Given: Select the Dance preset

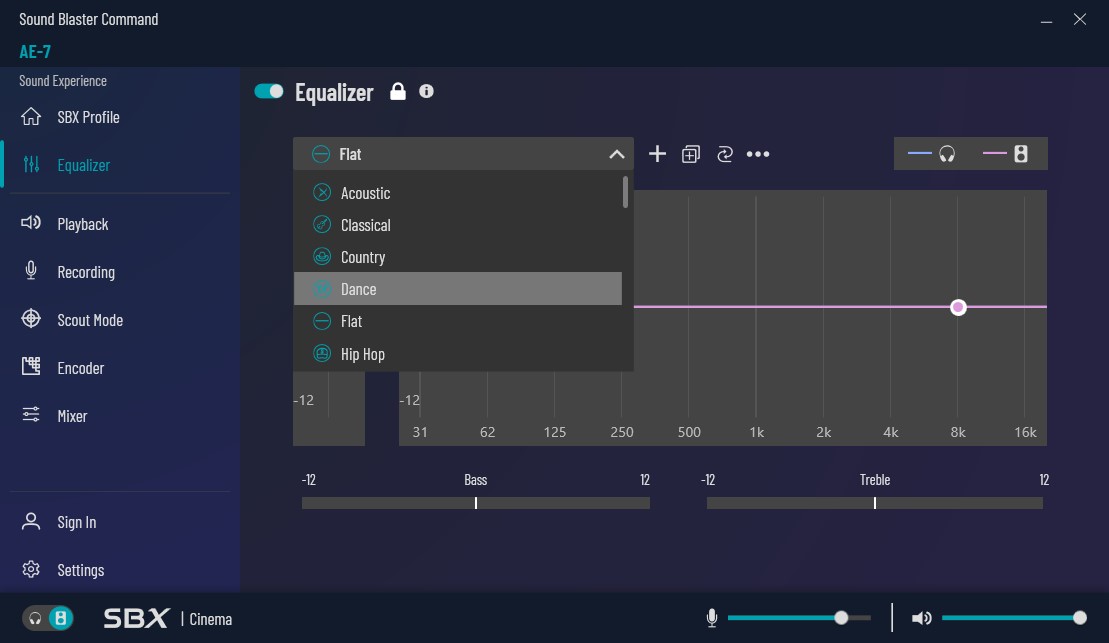Looking at the screenshot, I should point(458,289).
